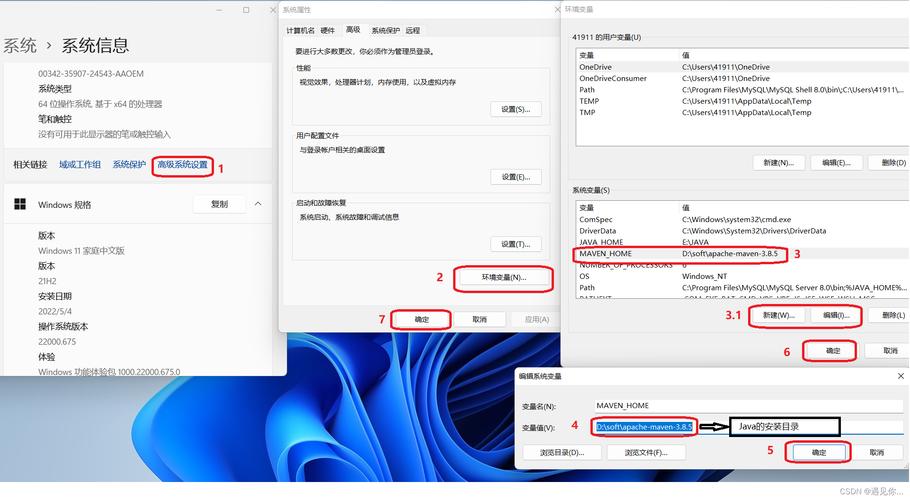This screenshot has width=910, height=500.
Task: Click 编辑(E)... for user variables
Action: [x=836, y=163]
